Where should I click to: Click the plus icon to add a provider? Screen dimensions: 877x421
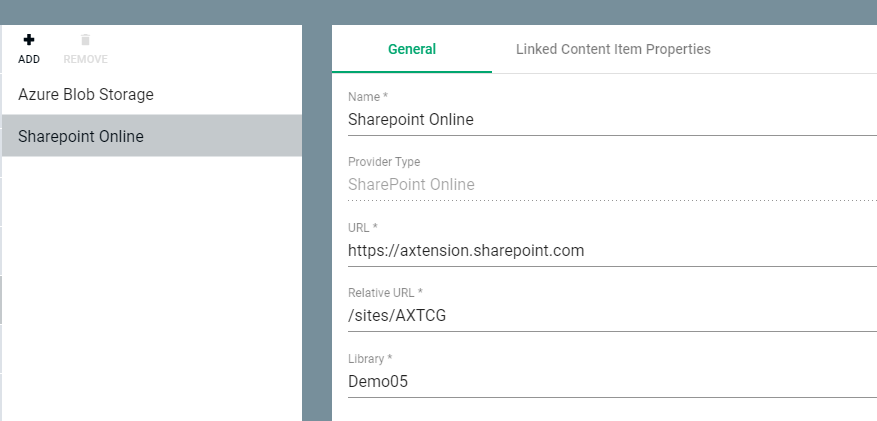(x=29, y=40)
